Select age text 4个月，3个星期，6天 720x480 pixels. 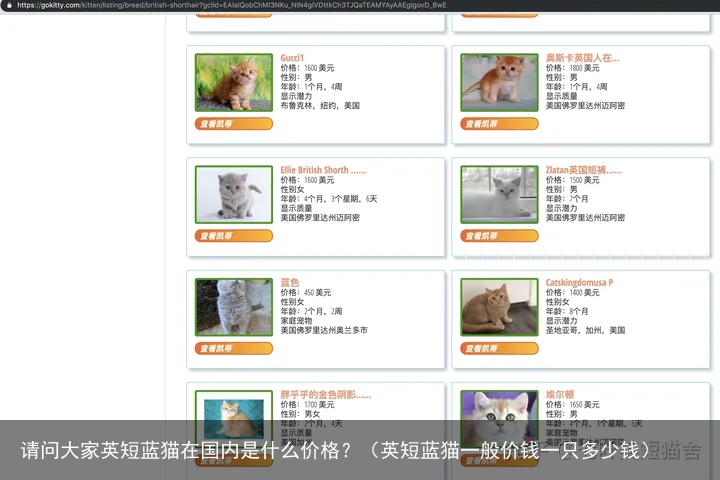click(x=340, y=199)
